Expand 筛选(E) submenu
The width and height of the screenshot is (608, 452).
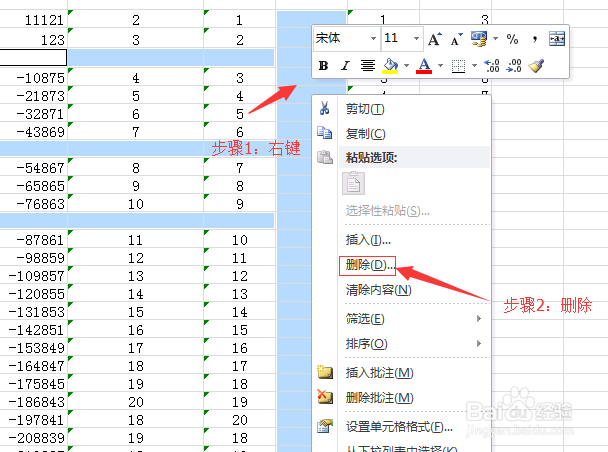414,319
